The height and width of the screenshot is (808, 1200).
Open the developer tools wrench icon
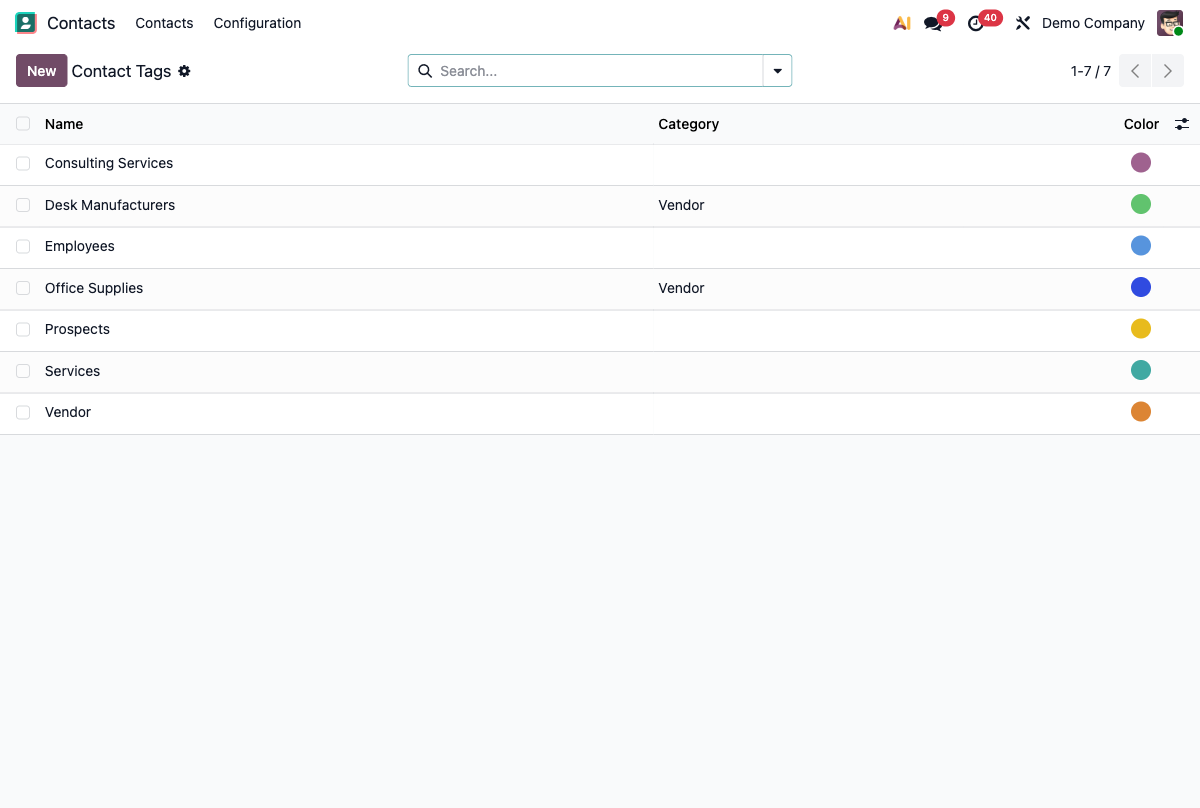click(1022, 23)
